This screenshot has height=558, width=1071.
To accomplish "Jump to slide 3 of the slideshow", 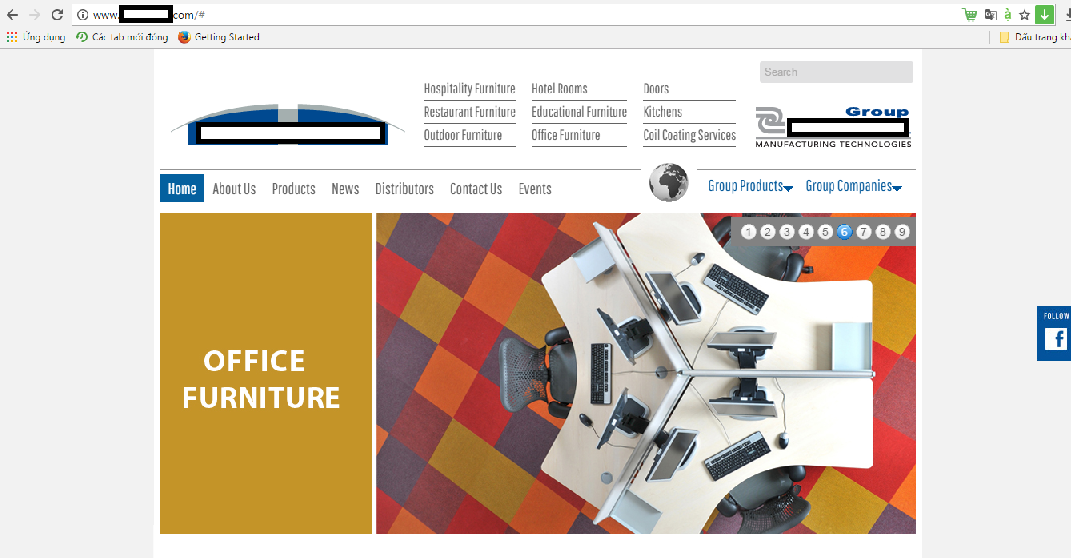I will 787,232.
